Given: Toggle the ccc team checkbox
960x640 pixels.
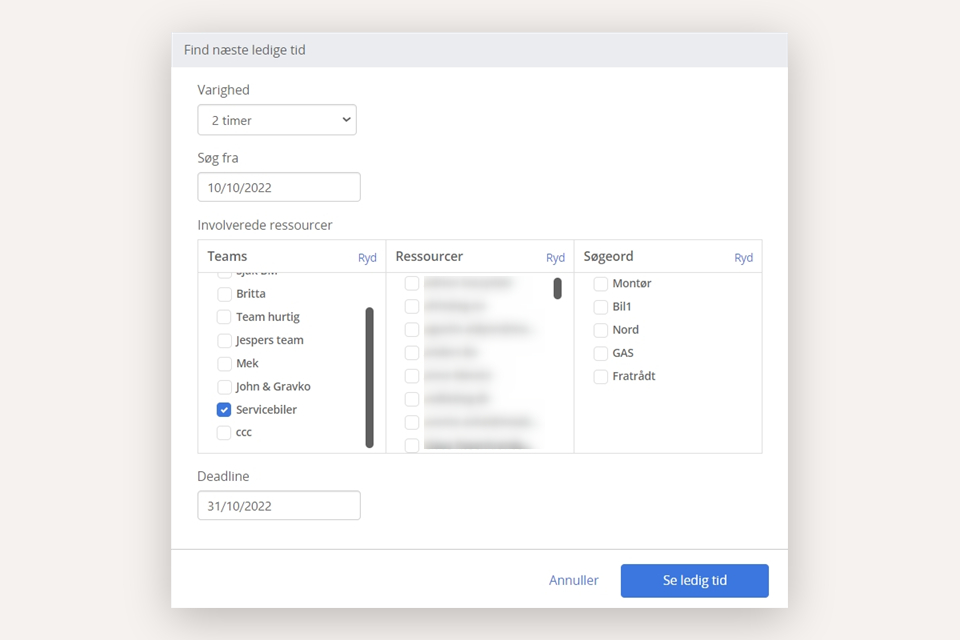Looking at the screenshot, I should pos(224,433).
